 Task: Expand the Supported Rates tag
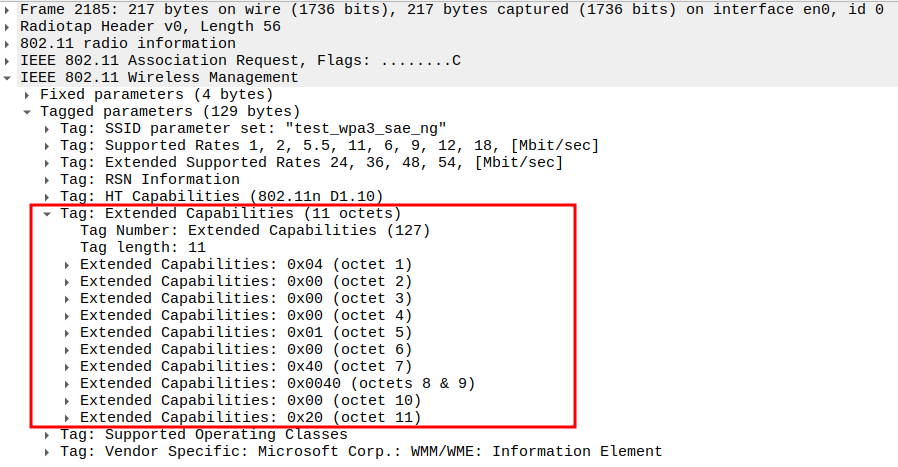pyautogui.click(x=48, y=145)
